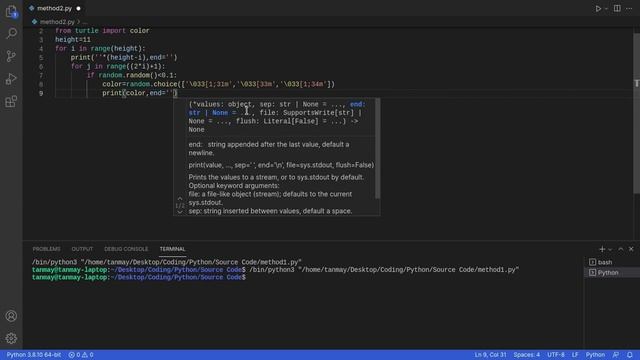The height and width of the screenshot is (360, 640).
Task: Open the new terminal launch profile dropdown
Action: tap(610, 249)
